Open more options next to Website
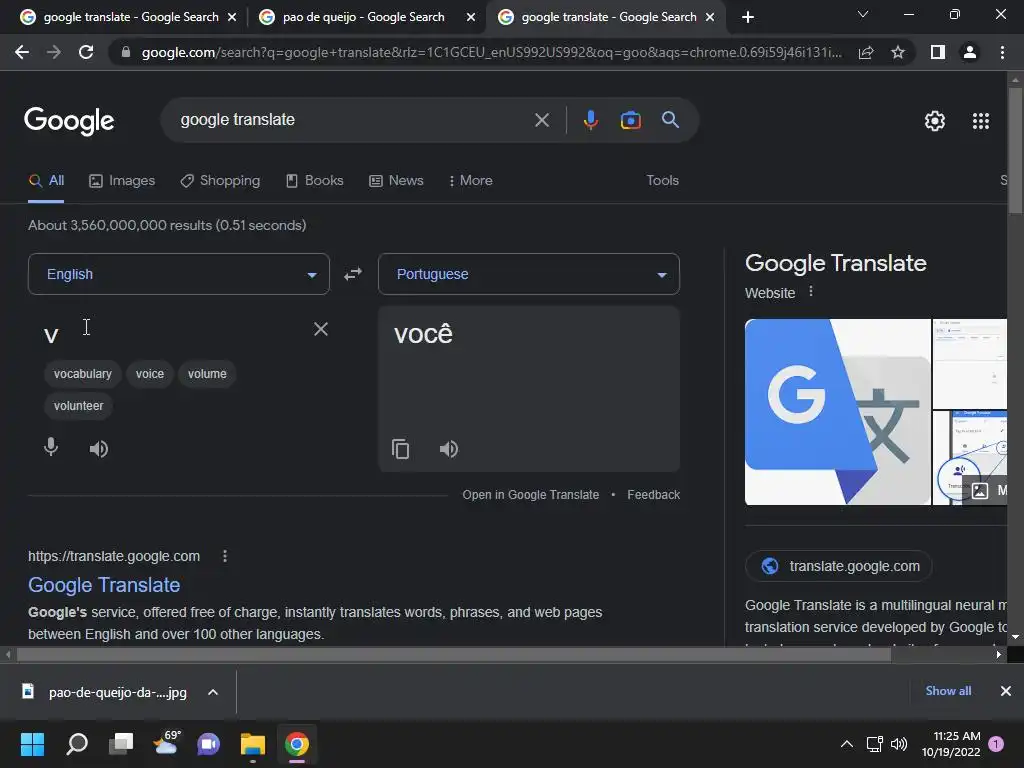The width and height of the screenshot is (1024, 768). (x=811, y=291)
